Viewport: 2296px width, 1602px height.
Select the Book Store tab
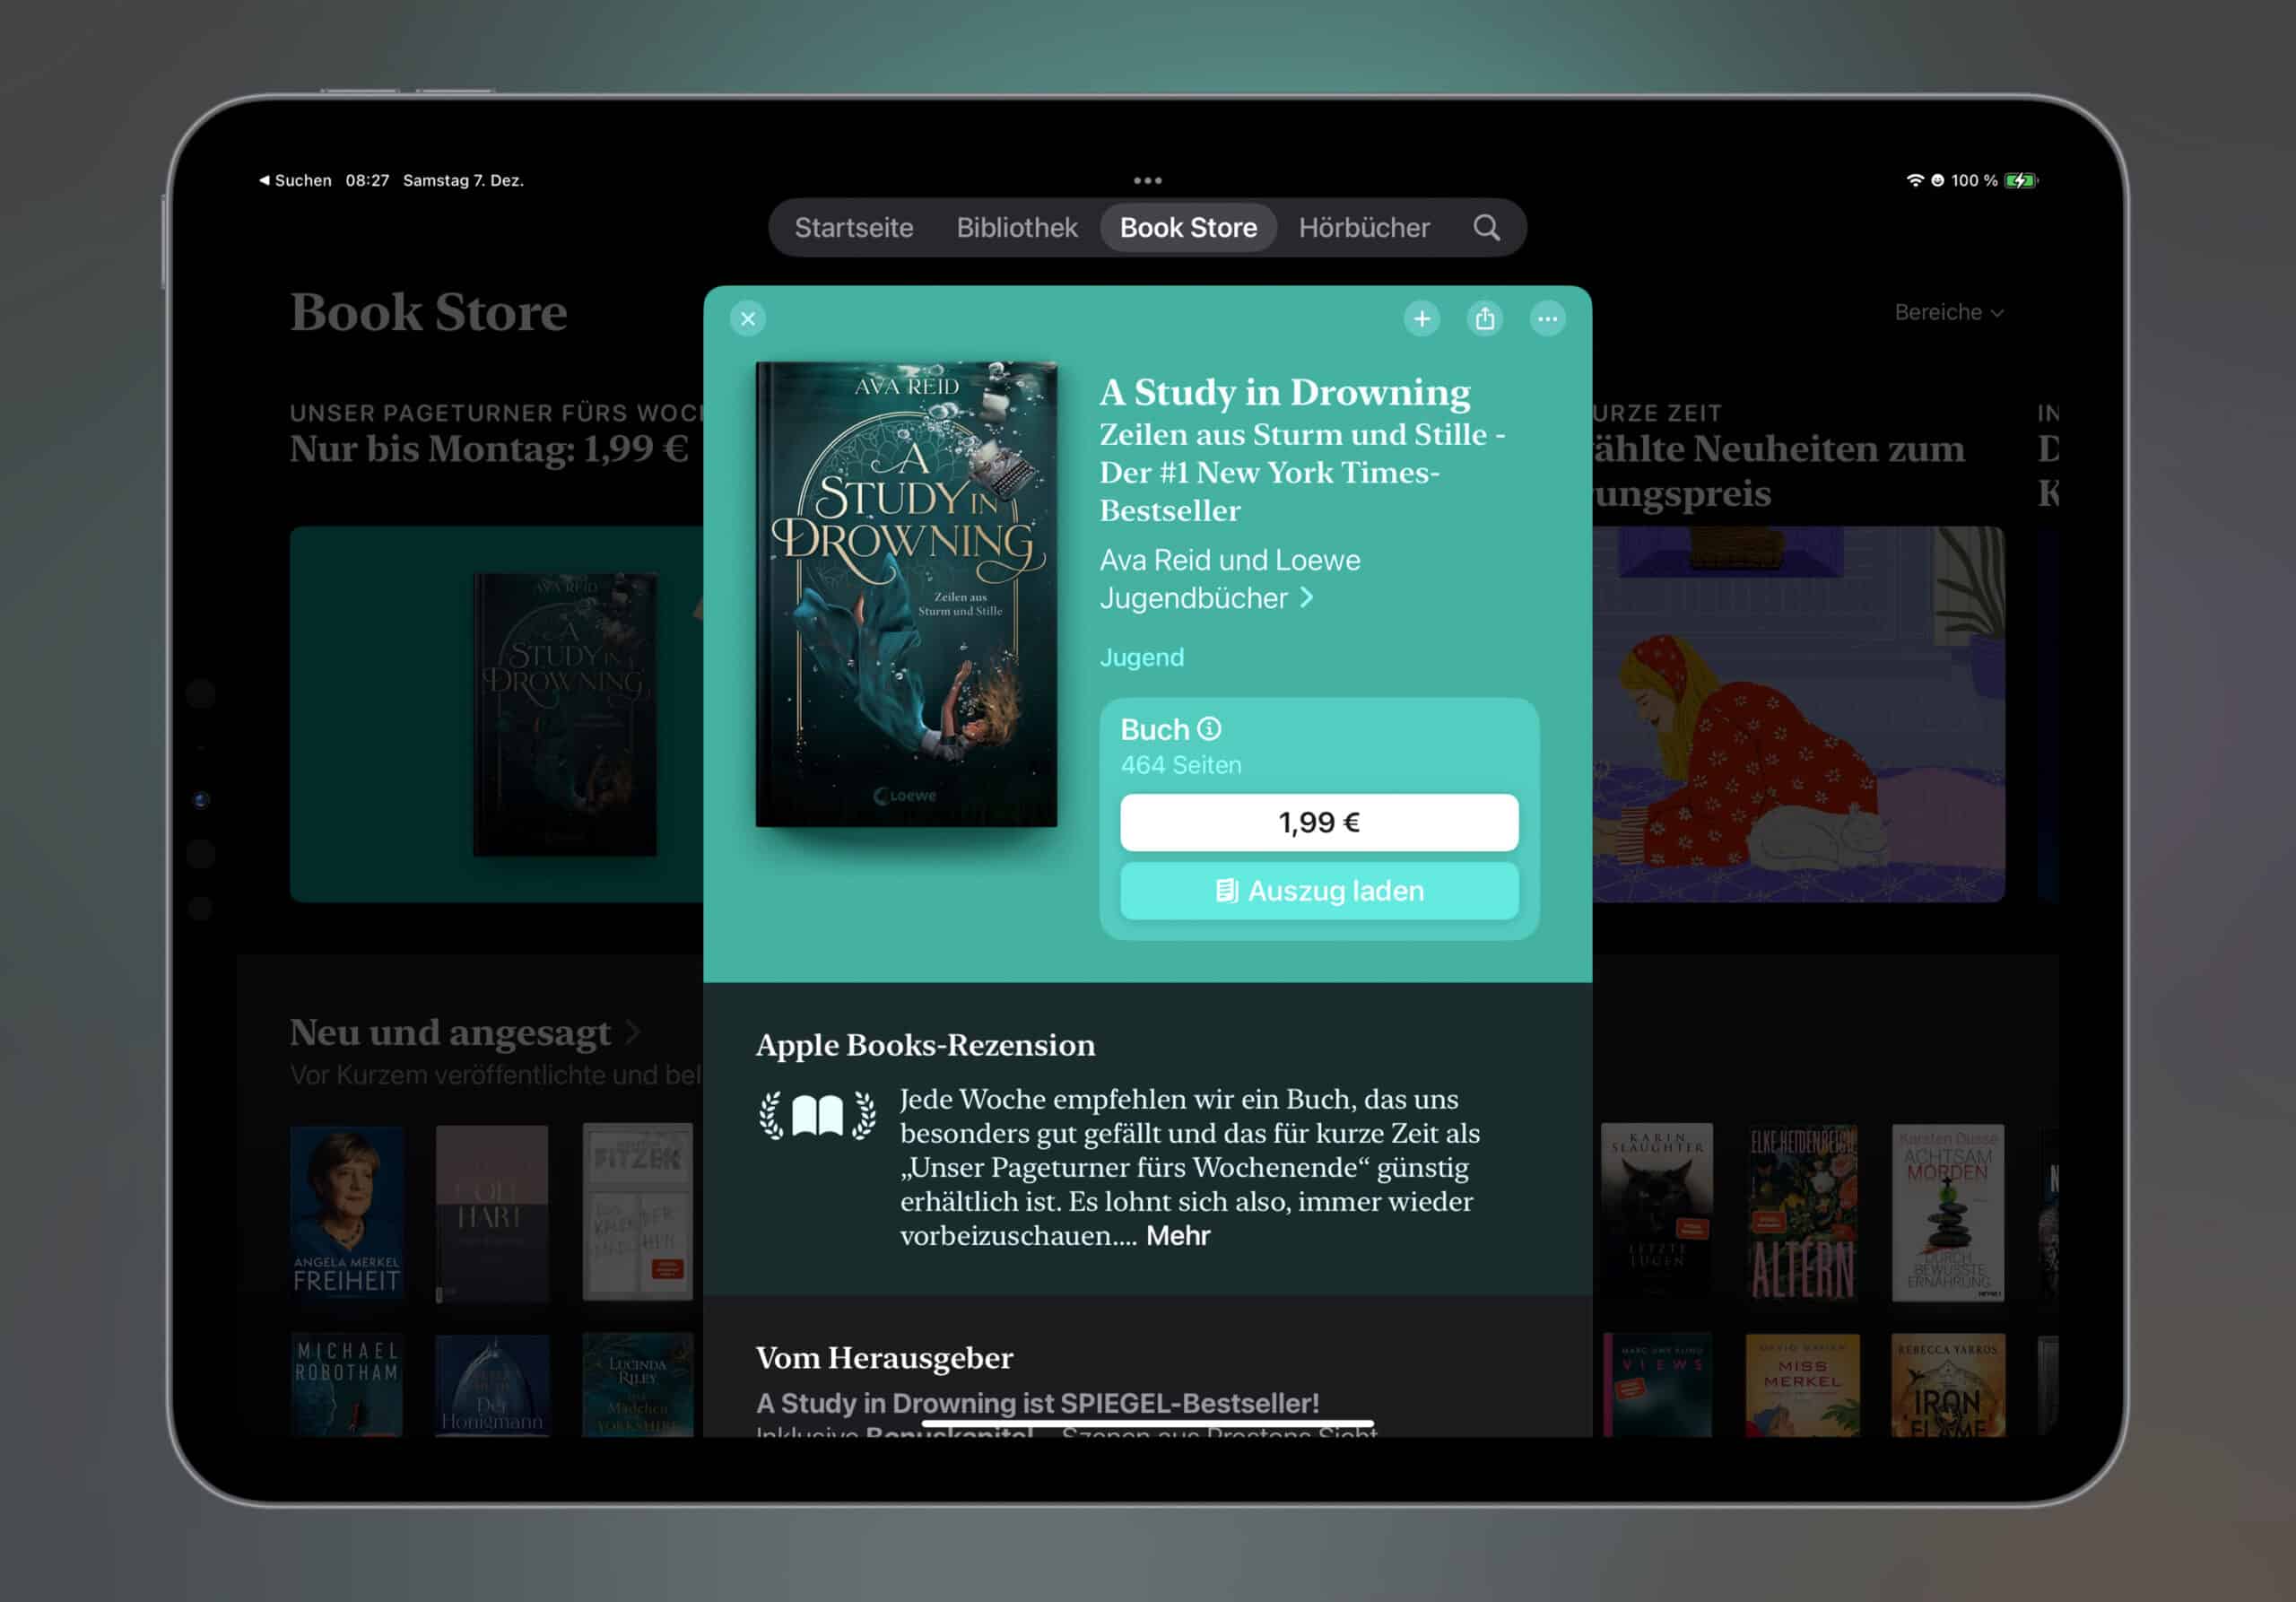tap(1188, 228)
